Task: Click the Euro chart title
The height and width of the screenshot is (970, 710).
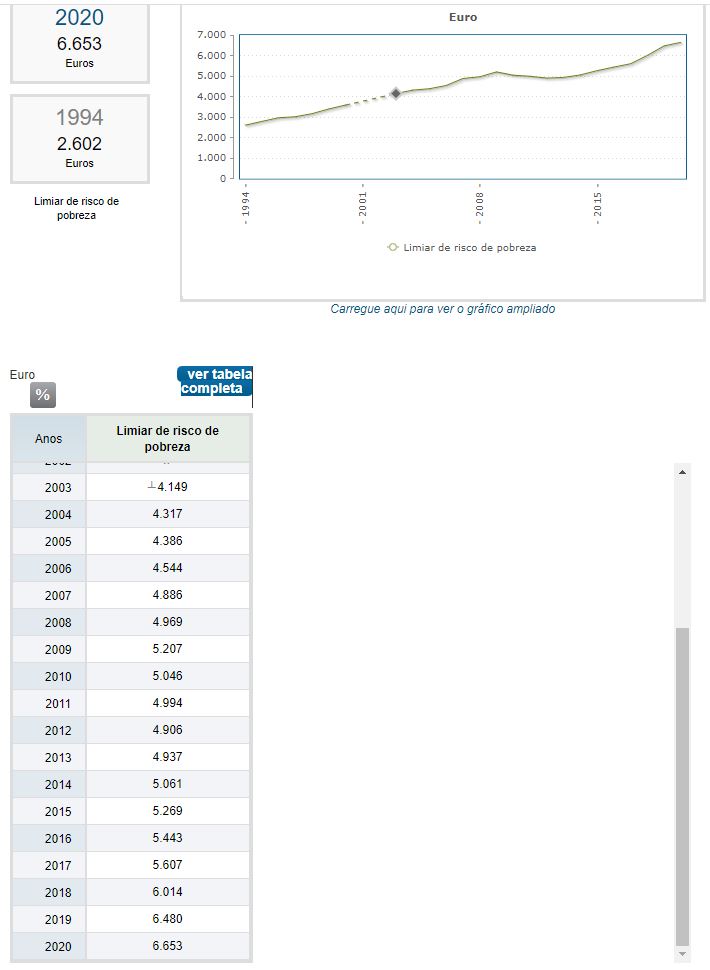Action: tap(463, 17)
